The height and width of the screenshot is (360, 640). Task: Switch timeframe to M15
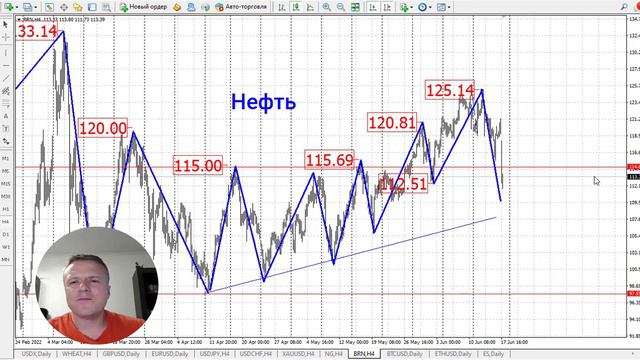(6, 184)
